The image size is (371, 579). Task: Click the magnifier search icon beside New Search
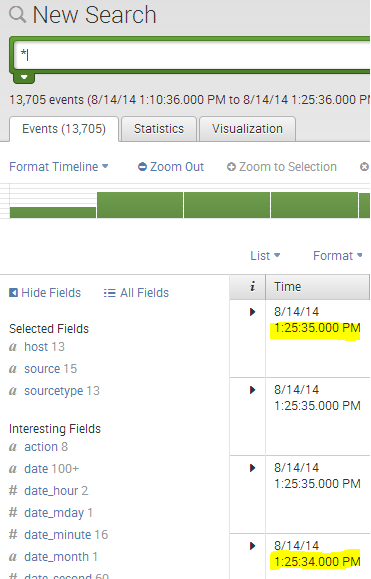pos(17,15)
